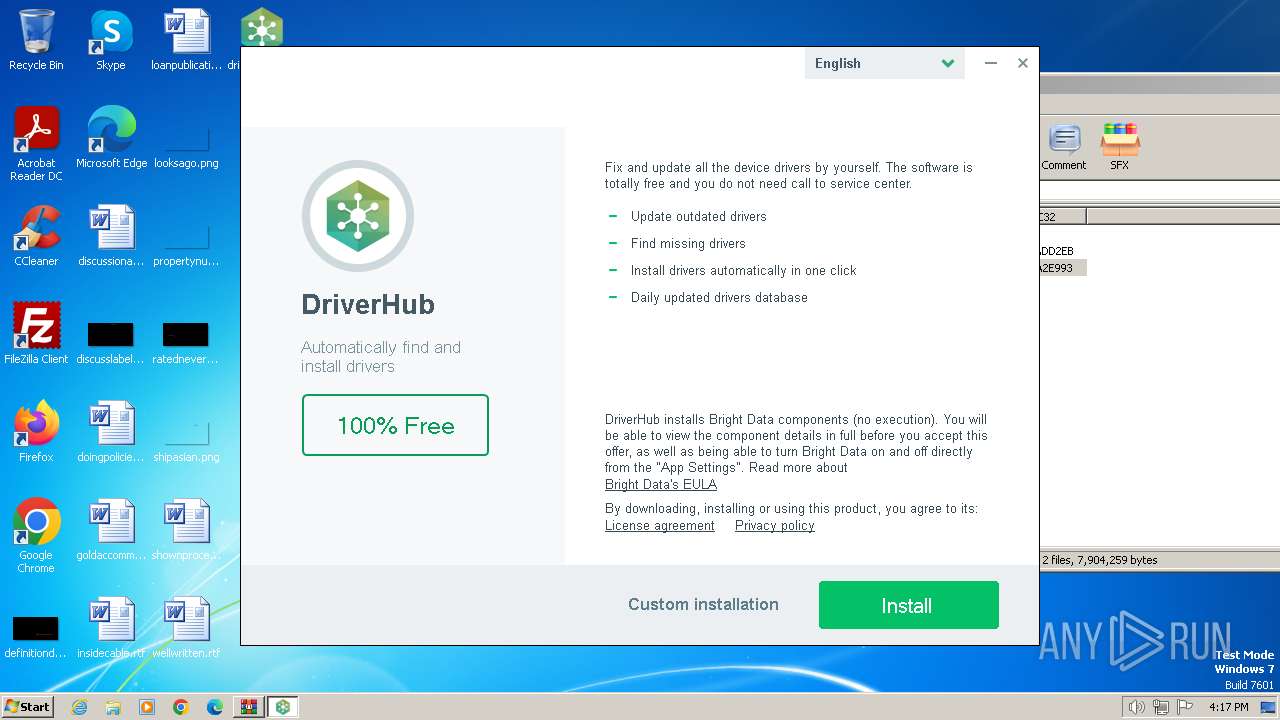Open the loanpublicati... Word document
Screen dimensions: 1280x720
point(186,40)
